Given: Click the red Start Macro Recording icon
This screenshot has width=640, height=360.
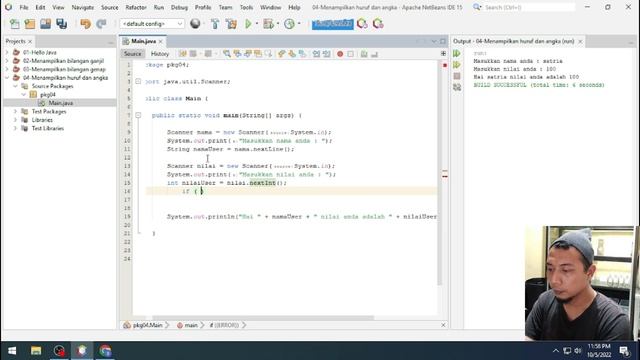Looking at the screenshot, I should click(340, 54).
